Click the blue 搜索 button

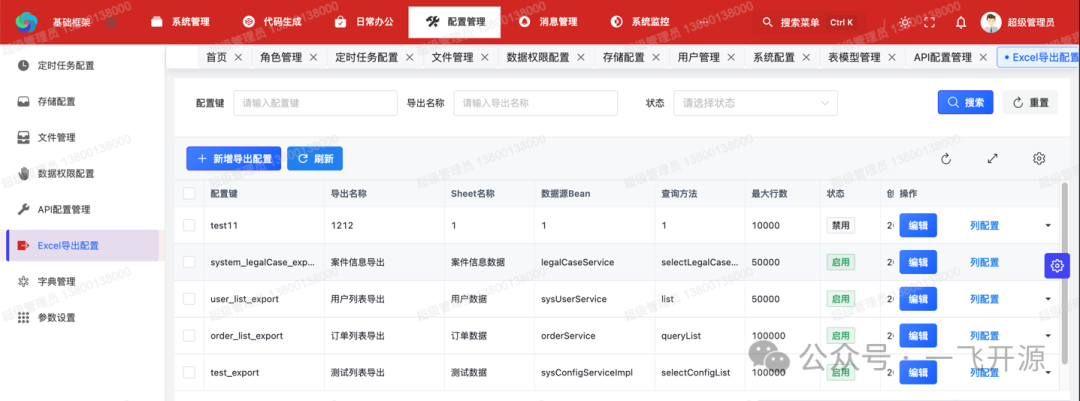(x=965, y=103)
